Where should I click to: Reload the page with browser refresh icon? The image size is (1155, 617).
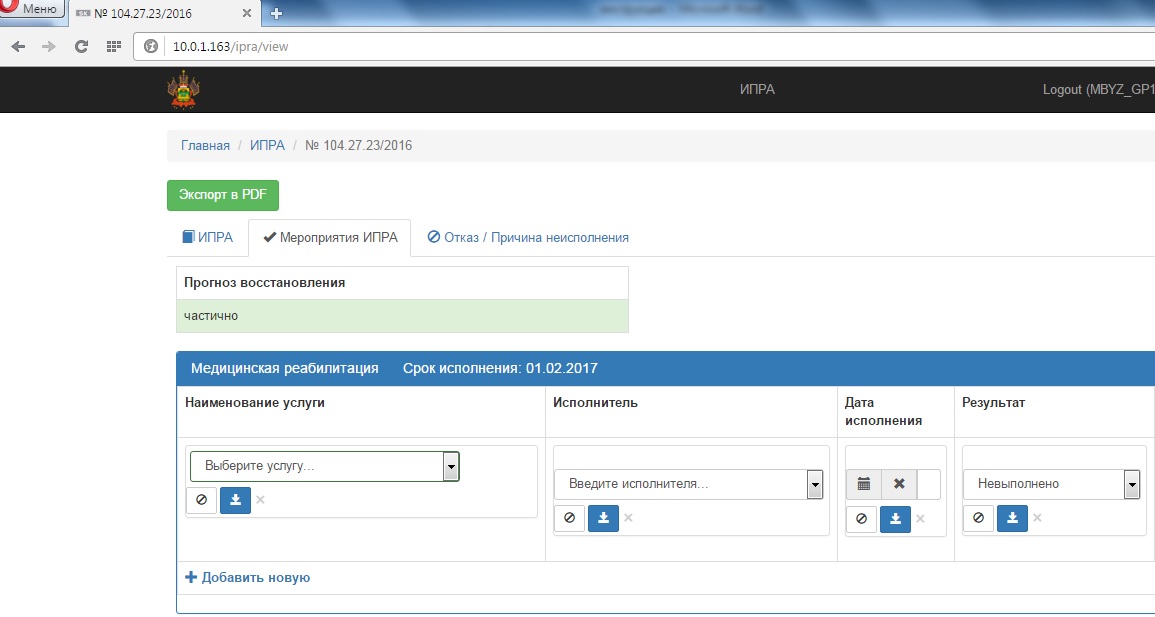pyautogui.click(x=82, y=46)
